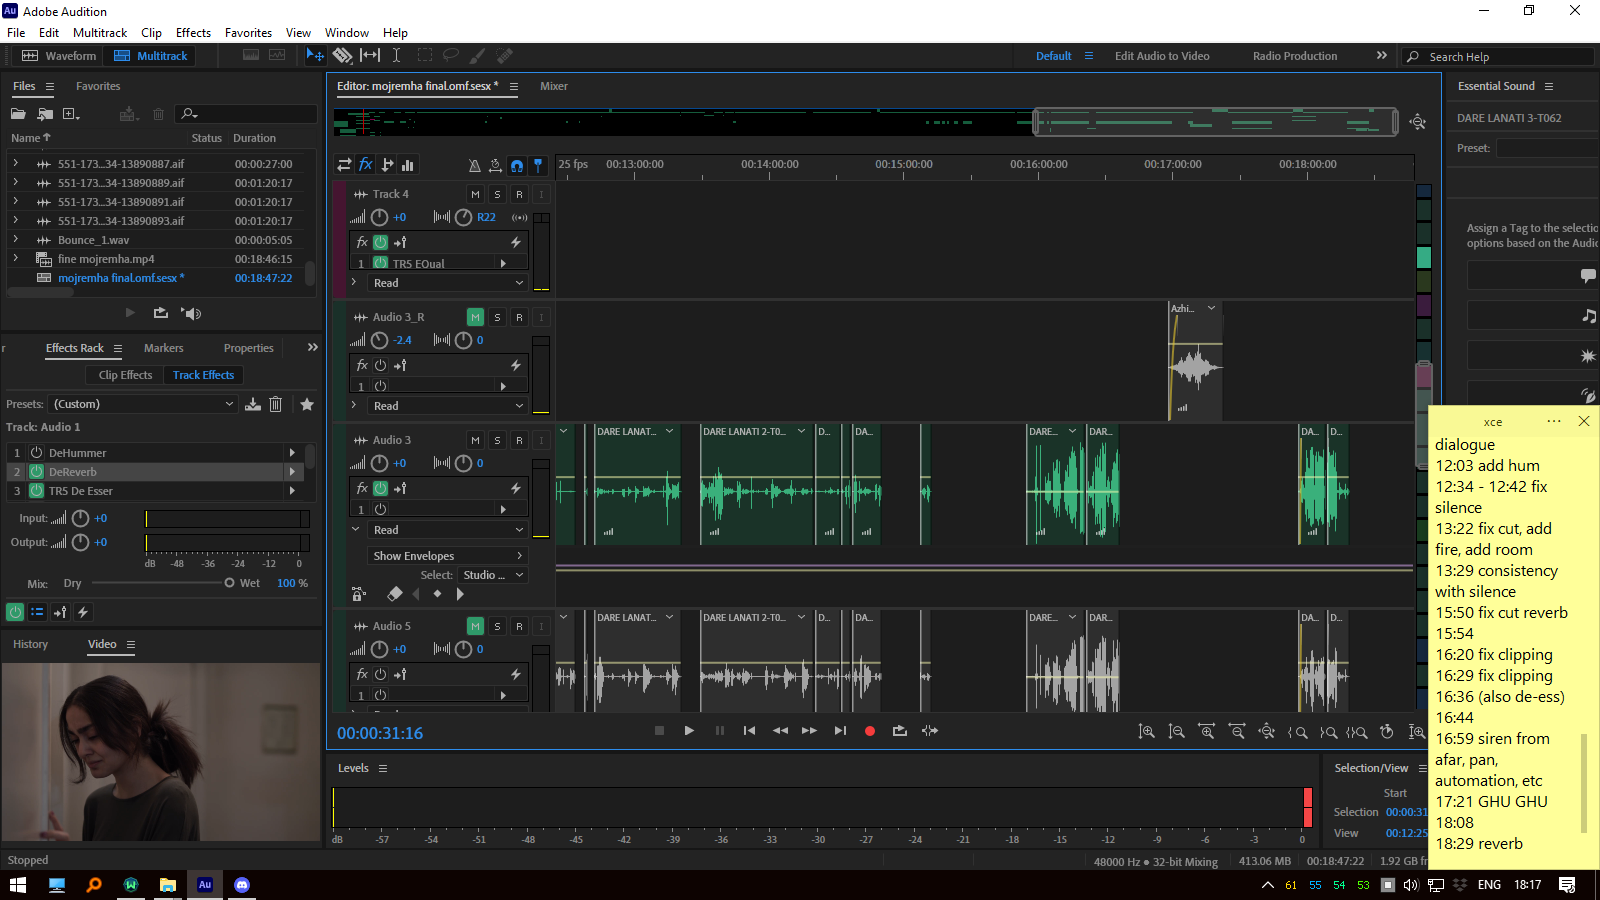This screenshot has height=900, width=1600.
Task: Mute the Audio 3_R track
Action: tap(475, 317)
